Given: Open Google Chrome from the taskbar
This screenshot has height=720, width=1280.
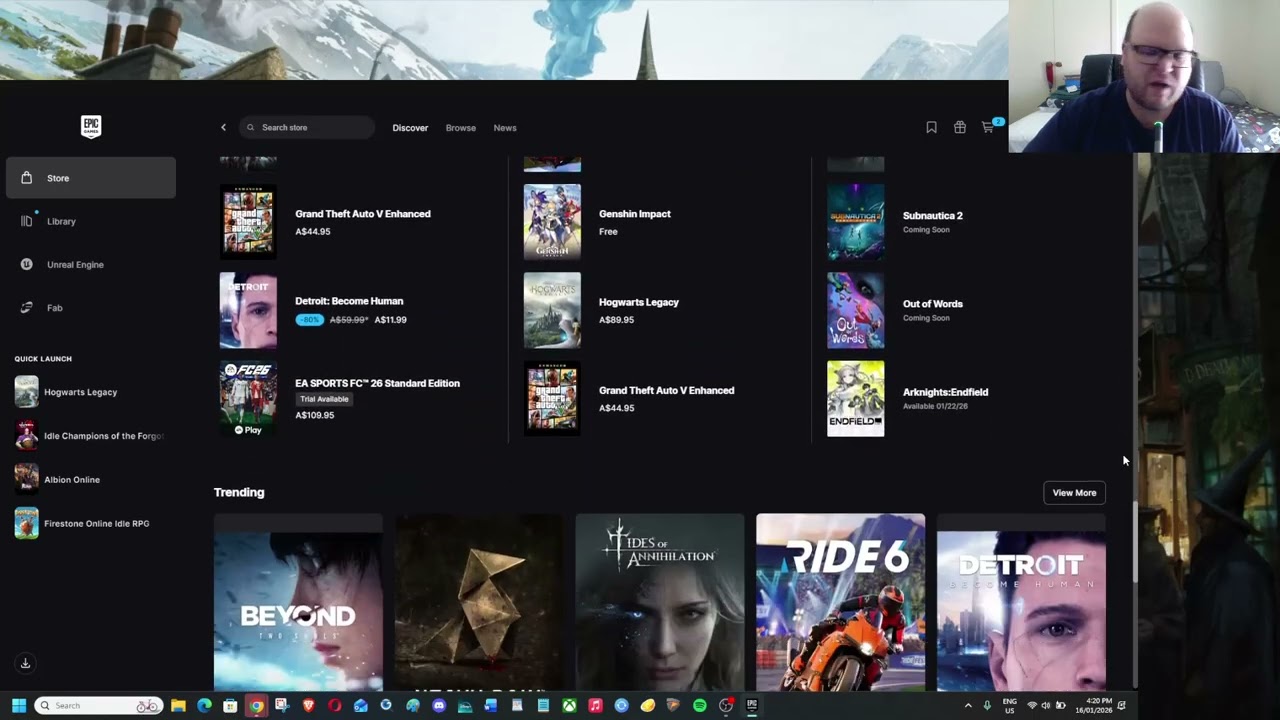Looking at the screenshot, I should pos(256,705).
